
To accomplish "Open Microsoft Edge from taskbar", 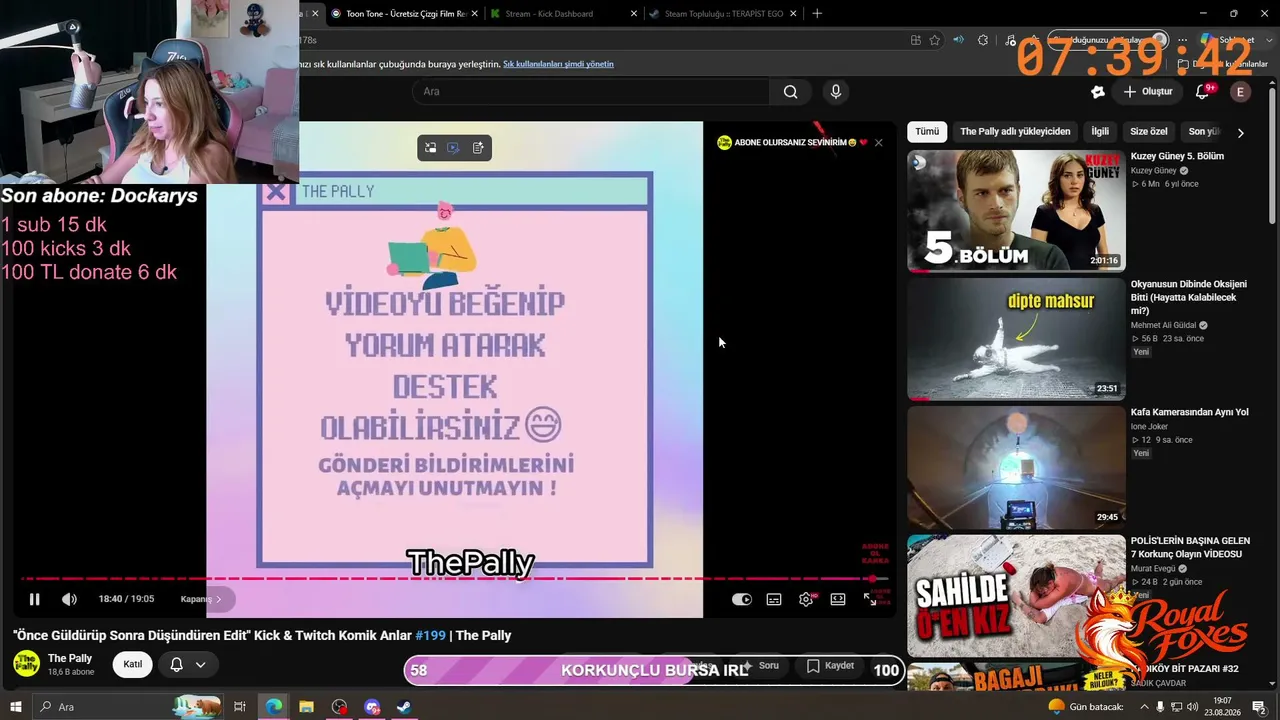I will [274, 707].
